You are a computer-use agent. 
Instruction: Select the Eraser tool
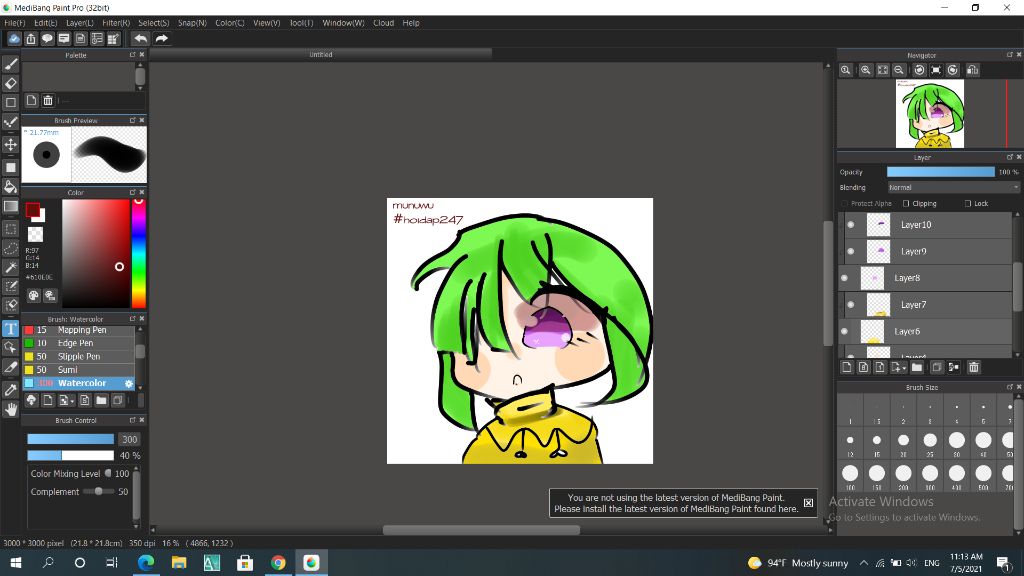(10, 84)
